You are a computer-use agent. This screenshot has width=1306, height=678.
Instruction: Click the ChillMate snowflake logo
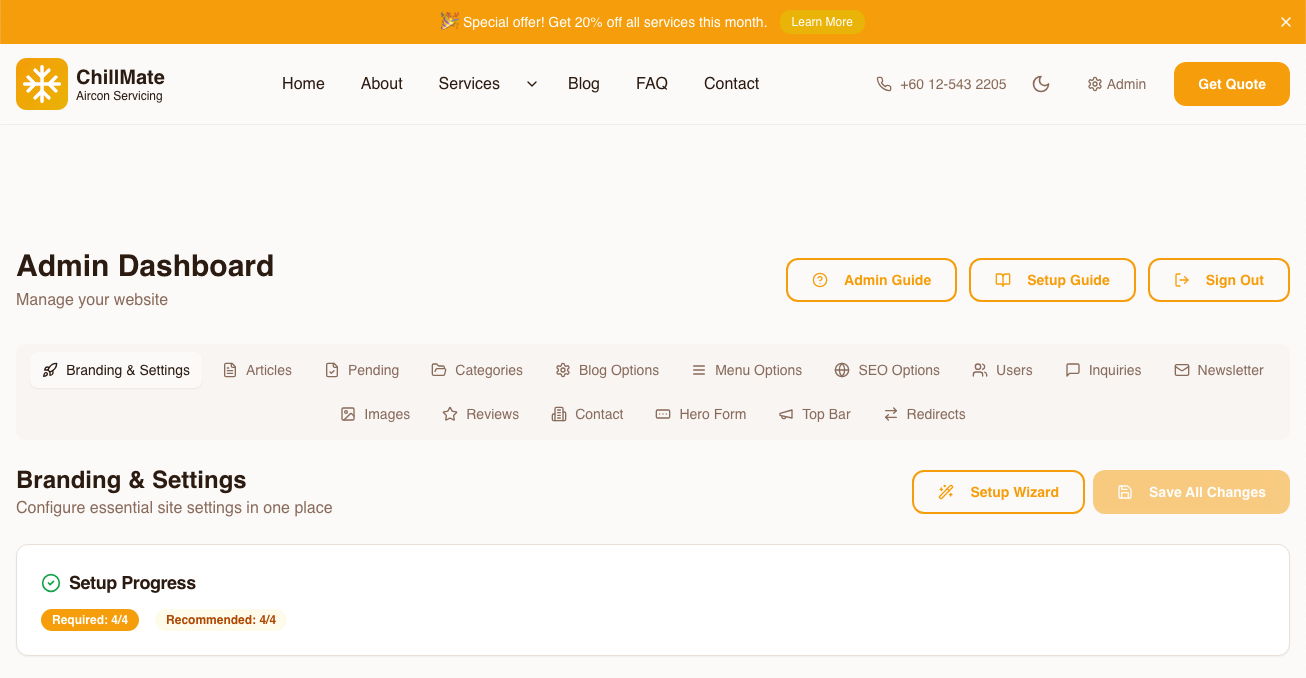(41, 83)
